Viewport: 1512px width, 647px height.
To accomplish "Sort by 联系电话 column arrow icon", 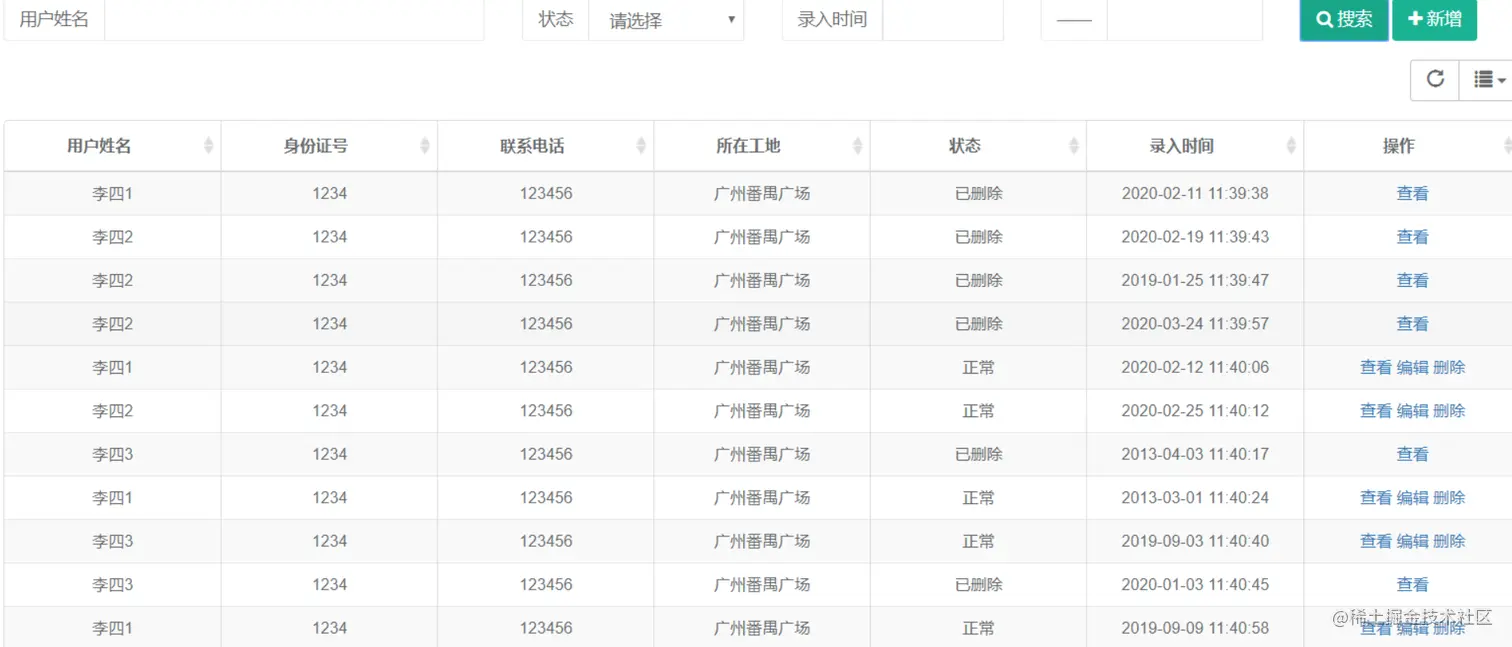I will pyautogui.click(x=641, y=146).
